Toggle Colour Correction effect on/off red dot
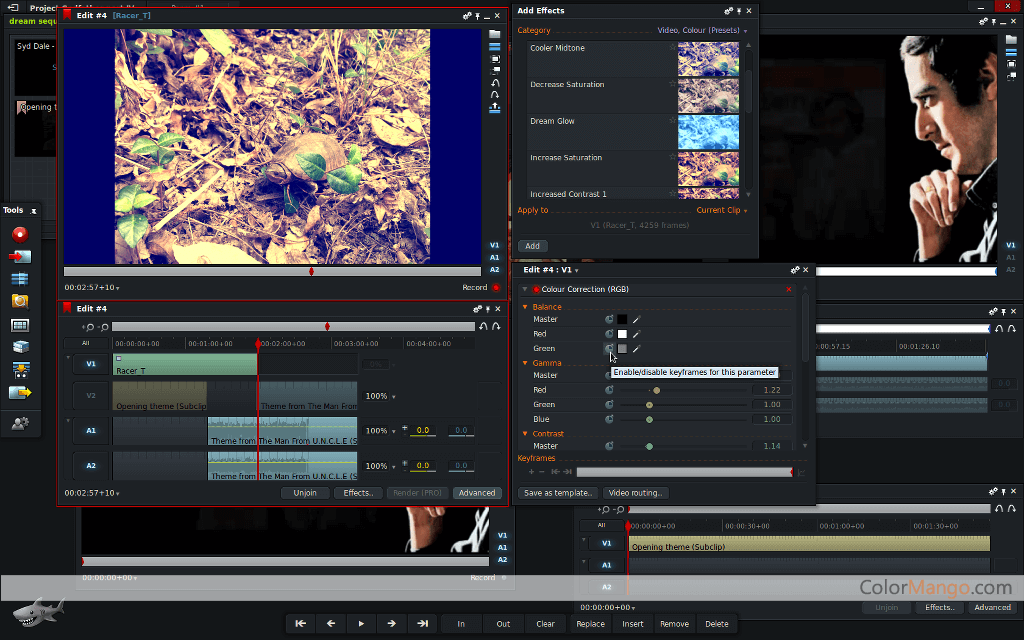The height and width of the screenshot is (640, 1024). (x=536, y=289)
